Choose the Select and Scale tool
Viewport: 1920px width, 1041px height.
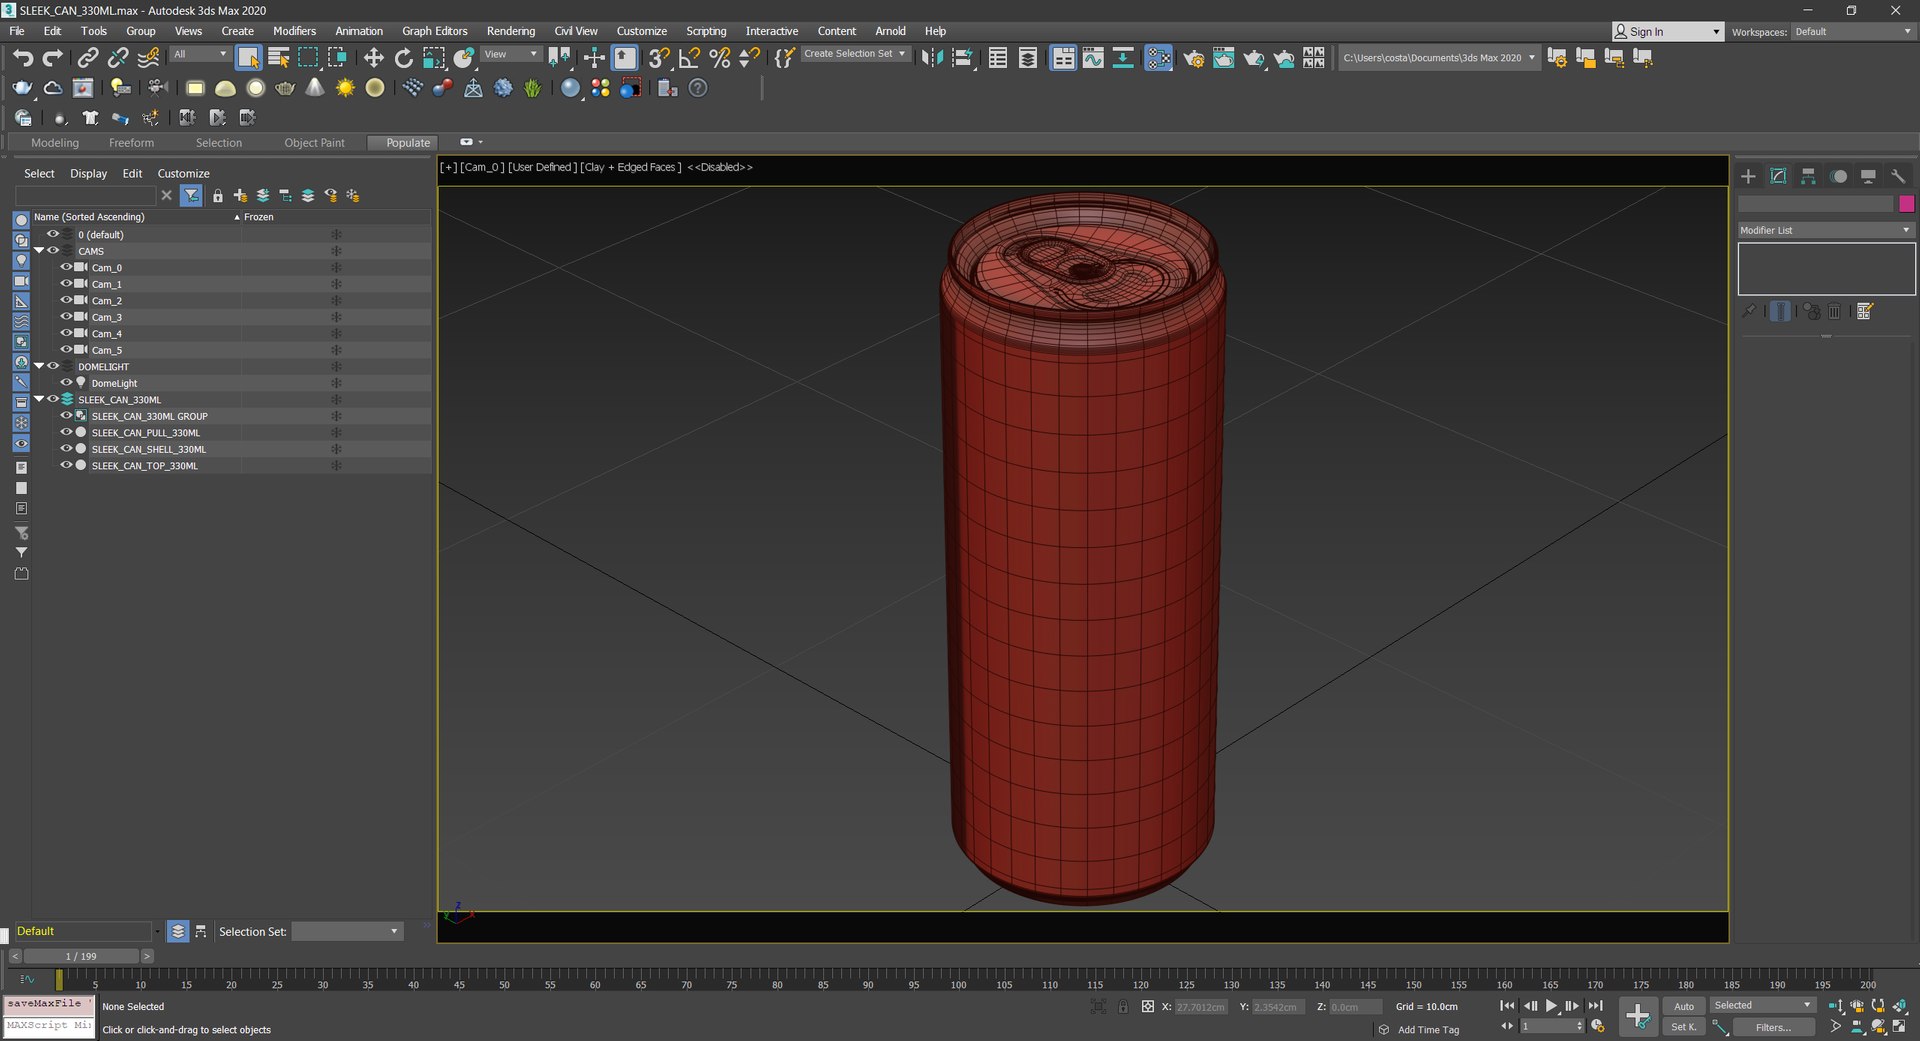(433, 58)
